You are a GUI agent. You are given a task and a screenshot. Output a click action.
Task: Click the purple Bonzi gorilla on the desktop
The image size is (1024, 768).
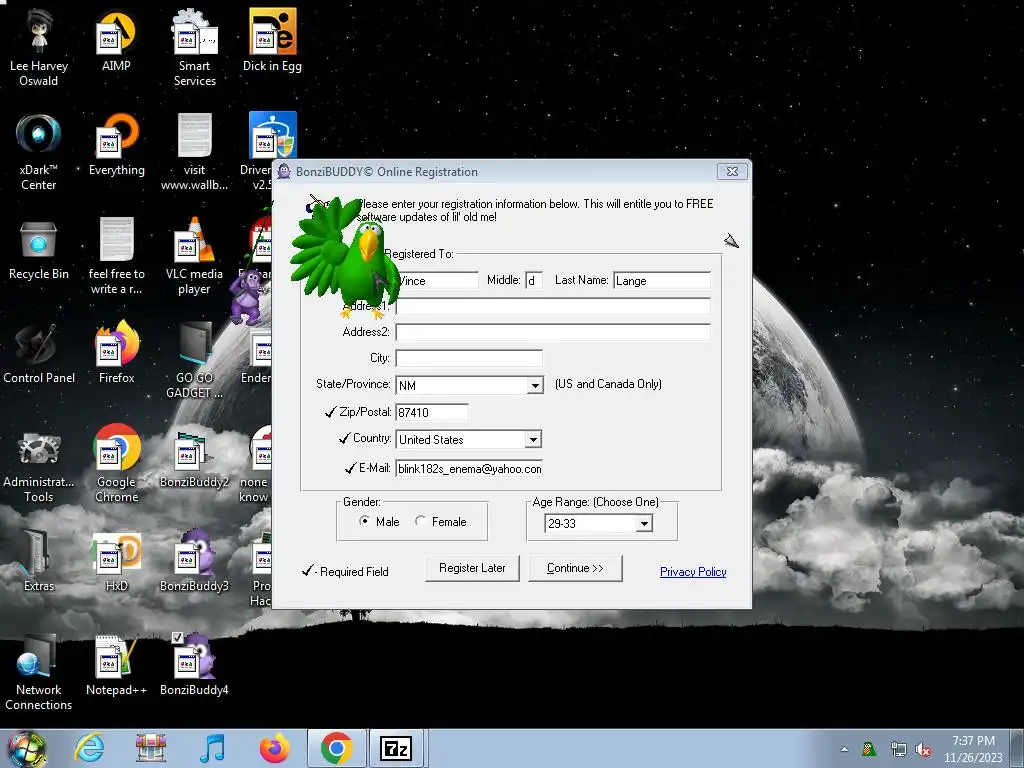point(247,297)
